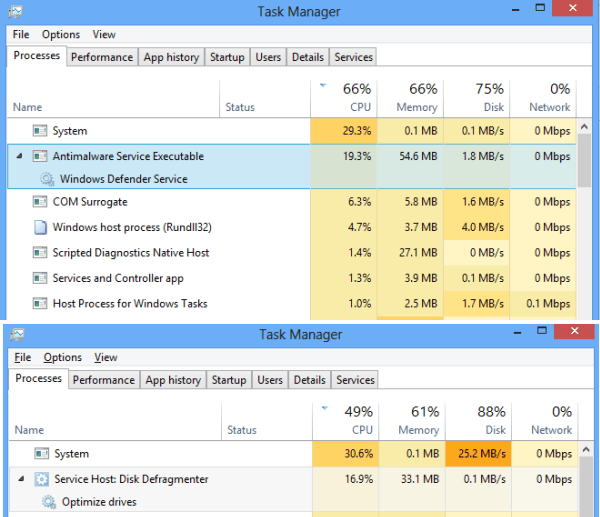Click the Host Process for Windows Tasks icon

point(40,304)
